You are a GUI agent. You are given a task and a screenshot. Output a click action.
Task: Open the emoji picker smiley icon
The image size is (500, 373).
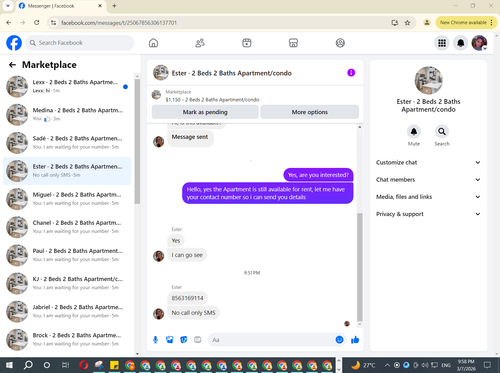339,340
